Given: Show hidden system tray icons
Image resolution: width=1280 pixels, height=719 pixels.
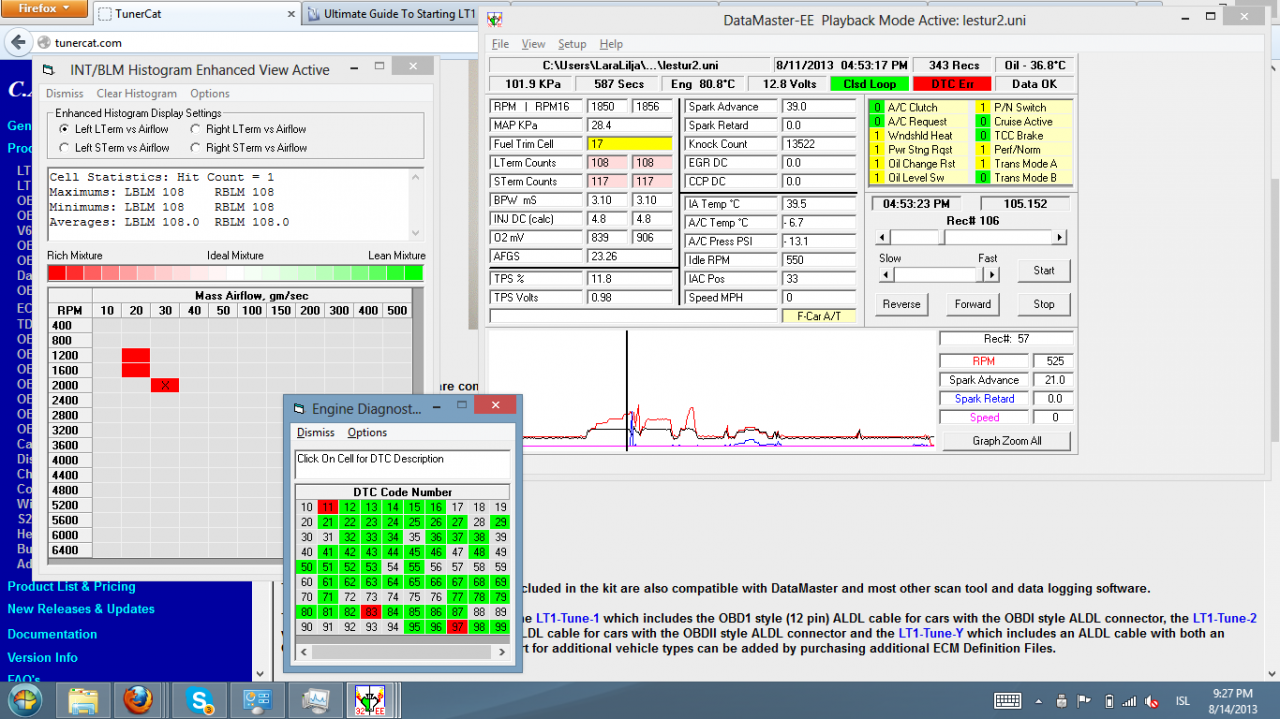Looking at the screenshot, I should (1041, 700).
